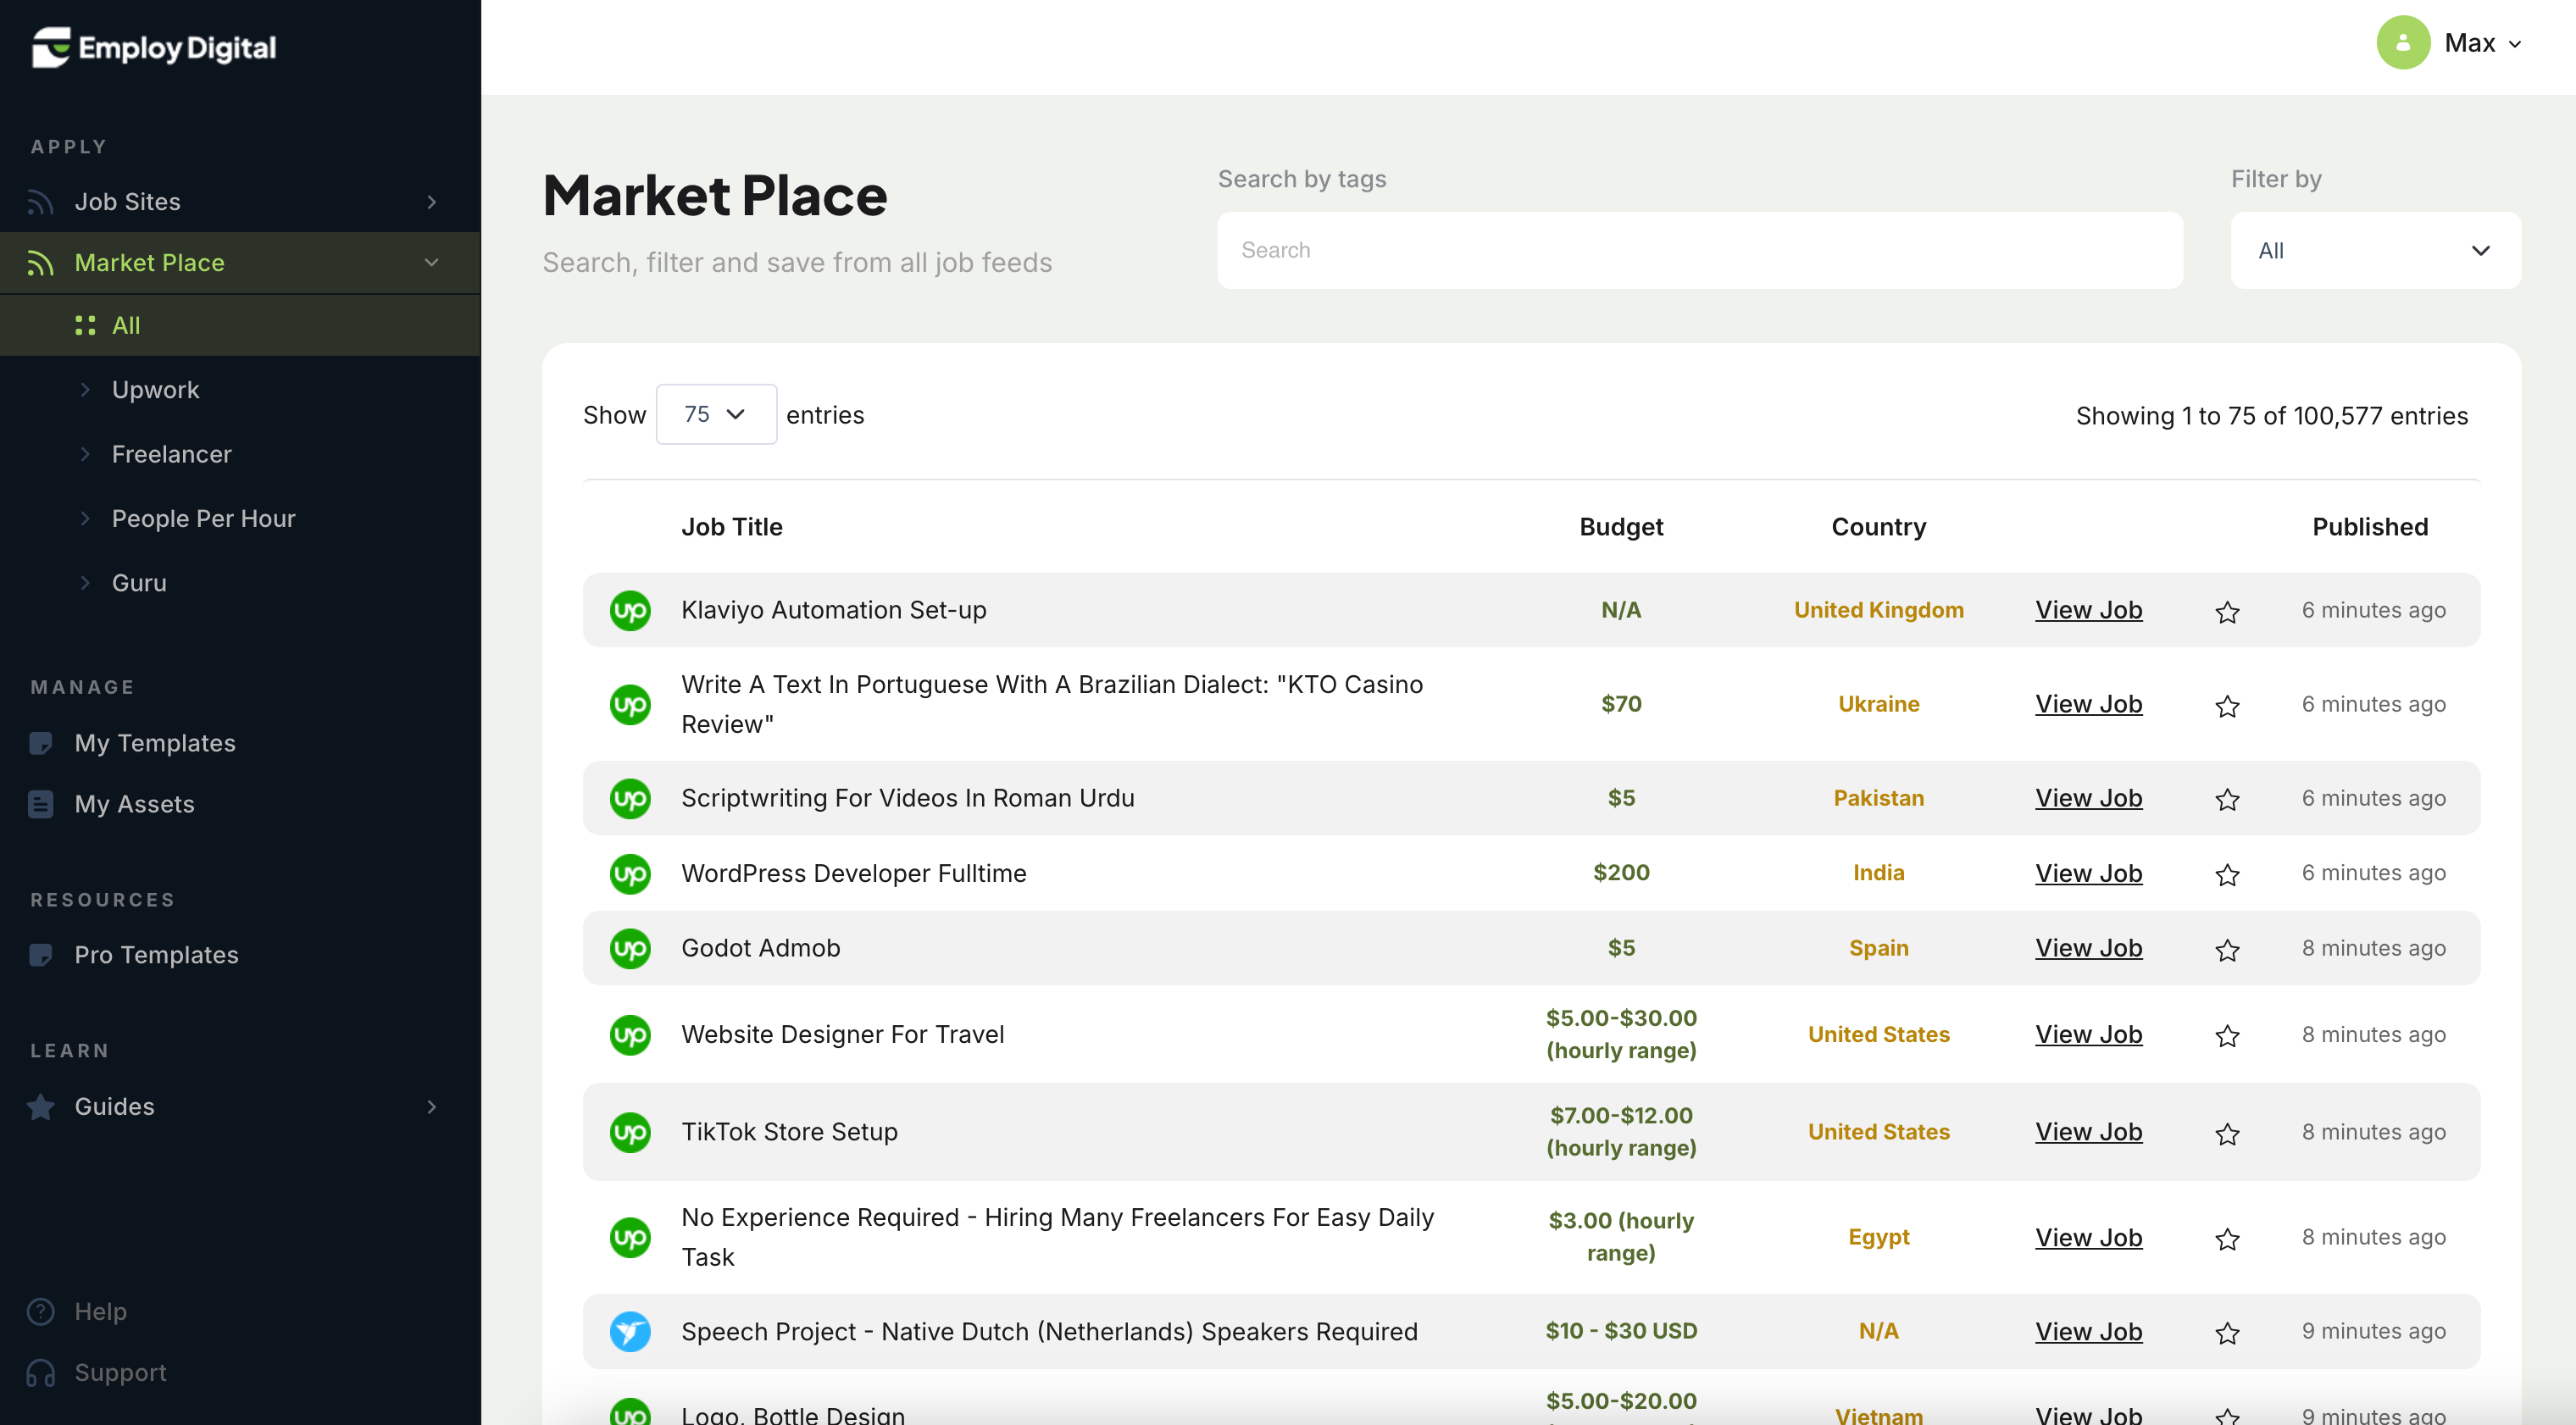Collapse Market Place with its chevron
The width and height of the screenshot is (2576, 1425).
pos(432,263)
